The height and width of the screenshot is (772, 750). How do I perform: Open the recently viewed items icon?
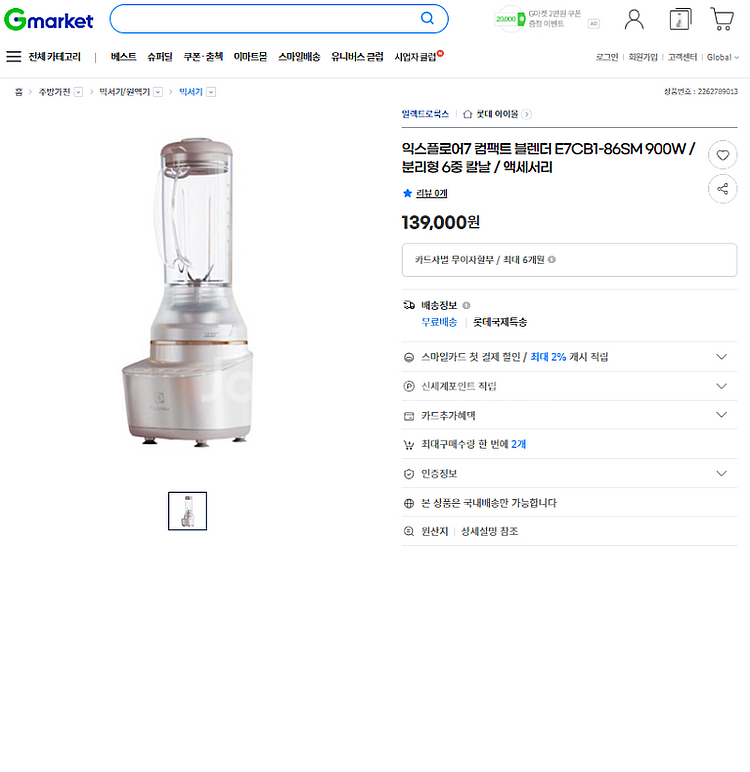click(x=680, y=20)
